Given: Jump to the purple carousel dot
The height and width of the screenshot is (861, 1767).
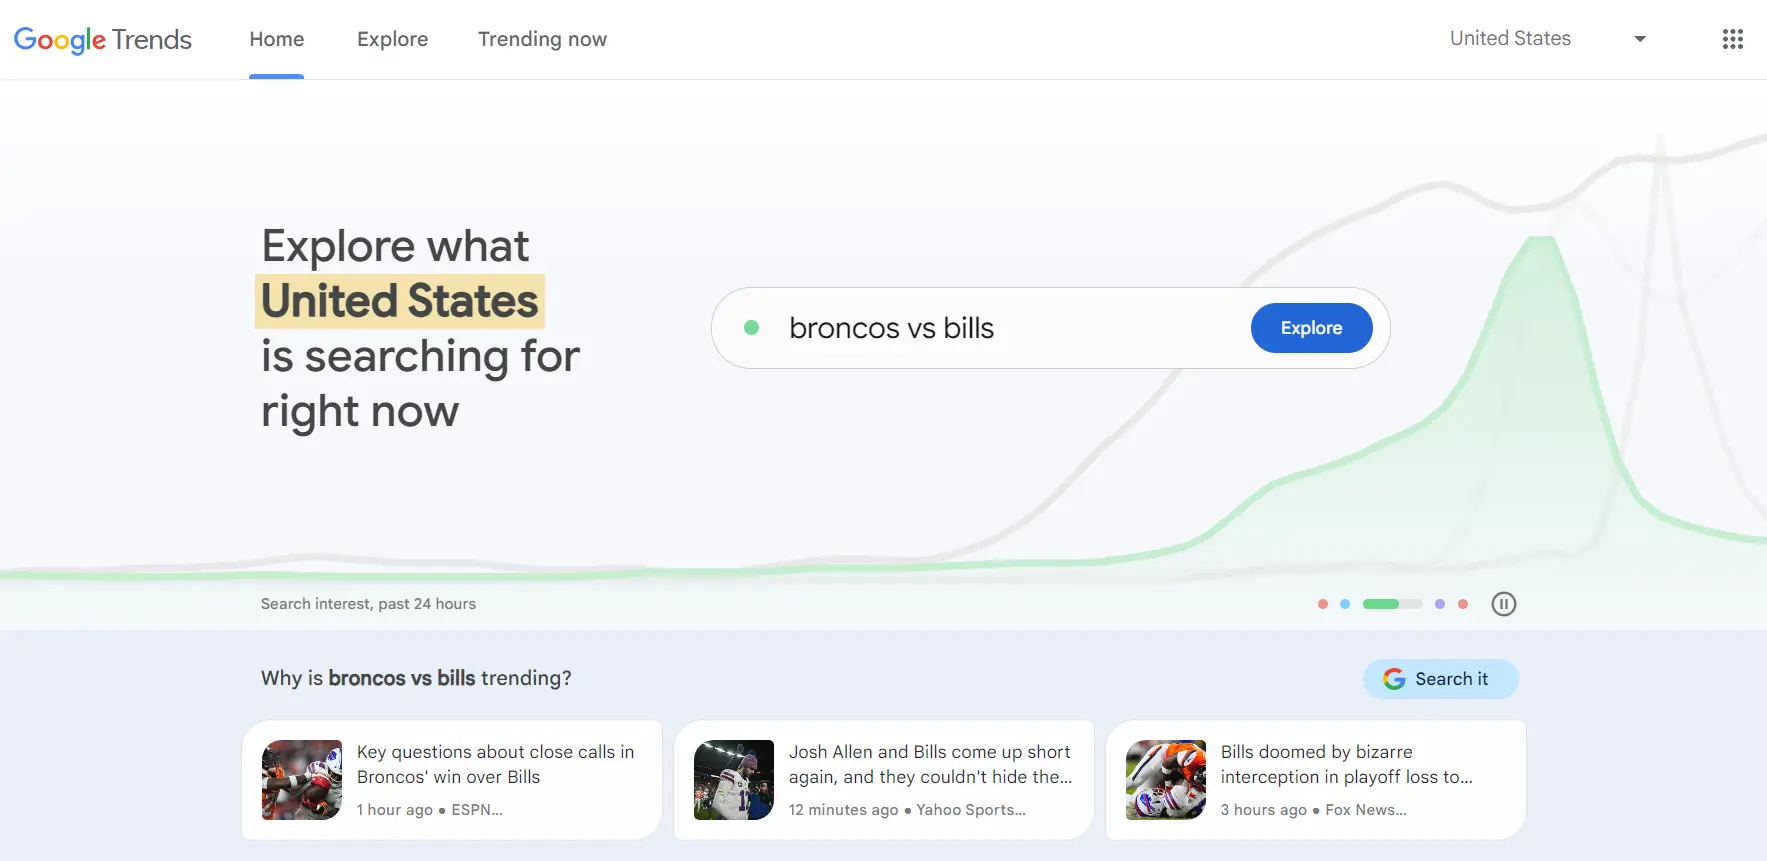Looking at the screenshot, I should [1439, 604].
